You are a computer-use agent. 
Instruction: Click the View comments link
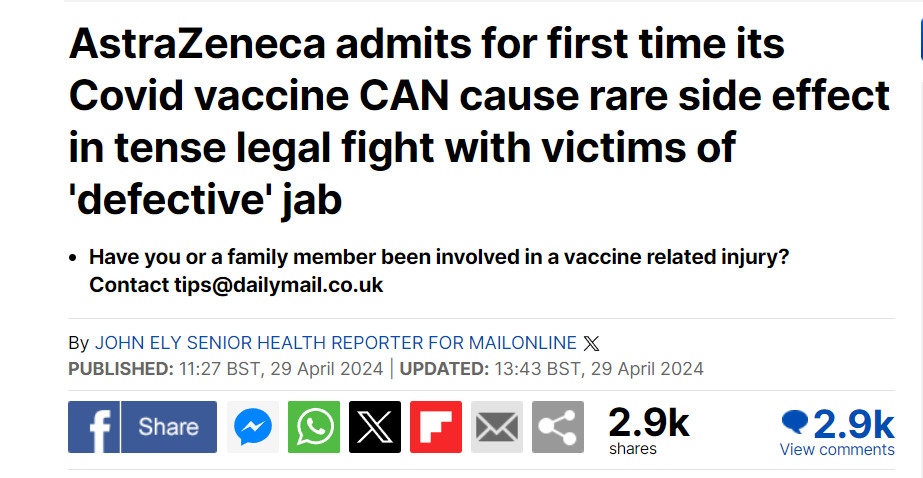coord(837,450)
